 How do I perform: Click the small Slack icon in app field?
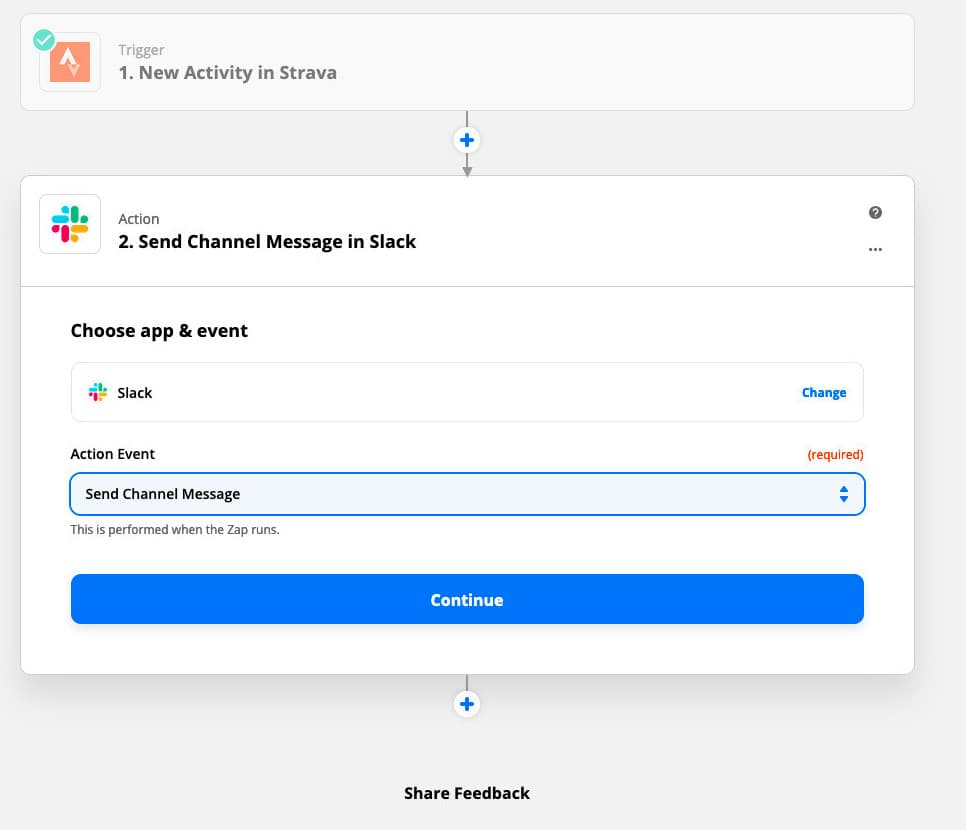pos(97,393)
